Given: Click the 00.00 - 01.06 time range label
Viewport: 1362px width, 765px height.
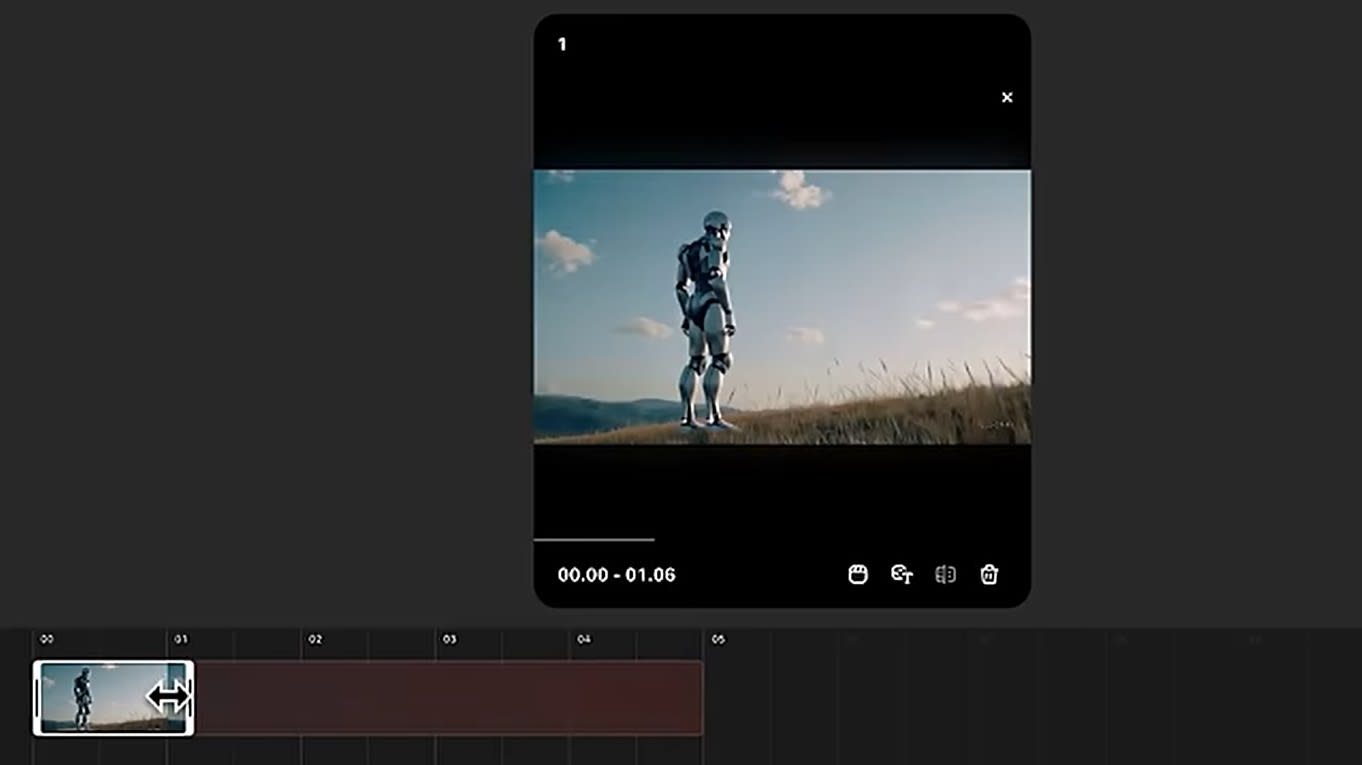Looking at the screenshot, I should click(616, 575).
